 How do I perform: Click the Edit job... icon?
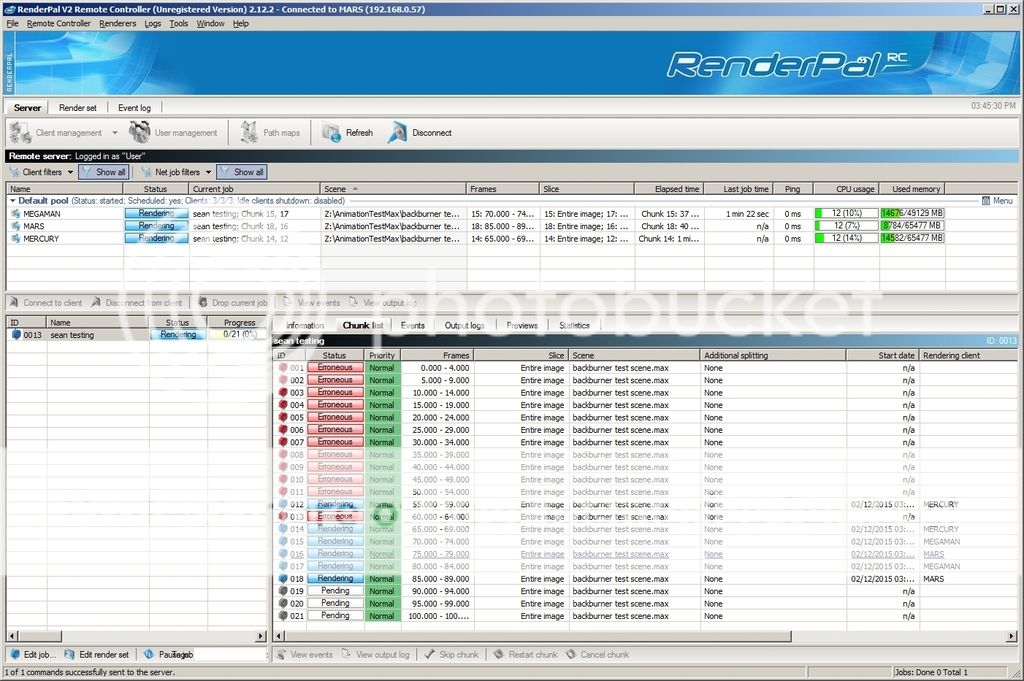pos(15,654)
